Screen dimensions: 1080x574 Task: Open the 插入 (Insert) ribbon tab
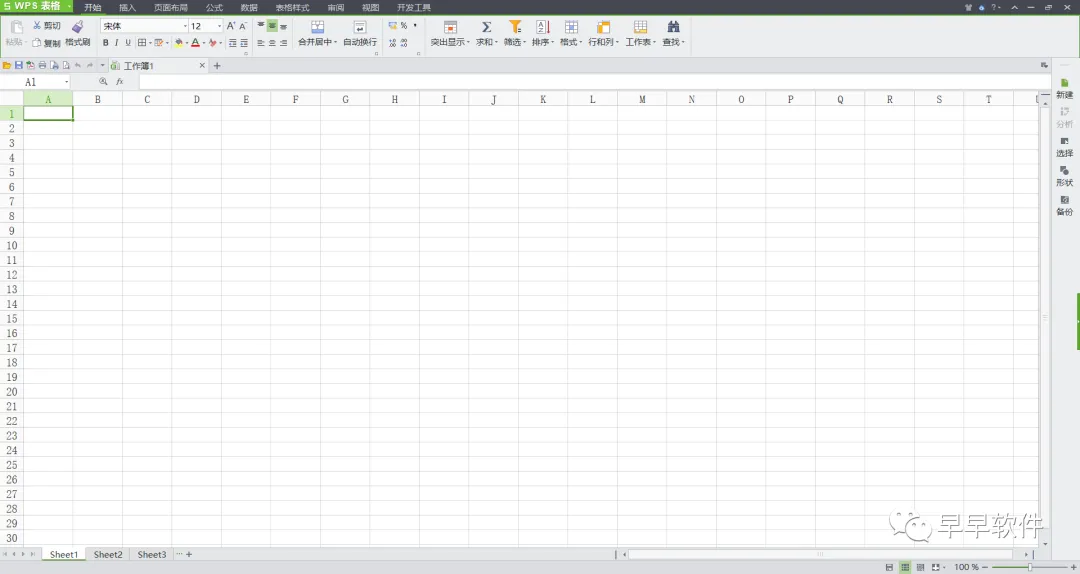[127, 8]
